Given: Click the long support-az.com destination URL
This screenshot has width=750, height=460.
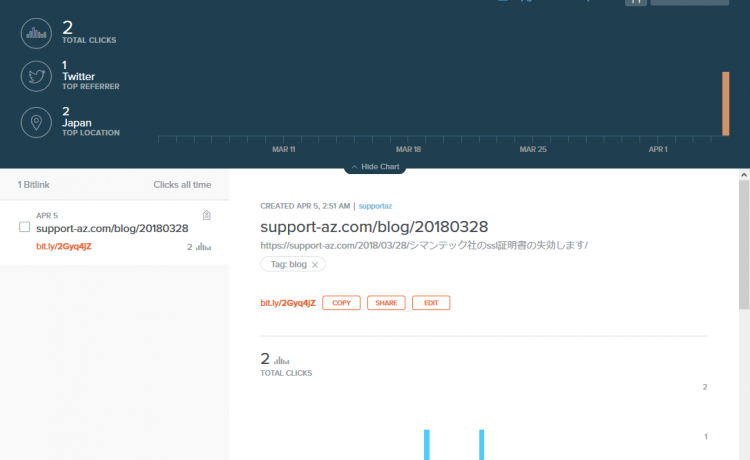Looking at the screenshot, I should [424, 245].
